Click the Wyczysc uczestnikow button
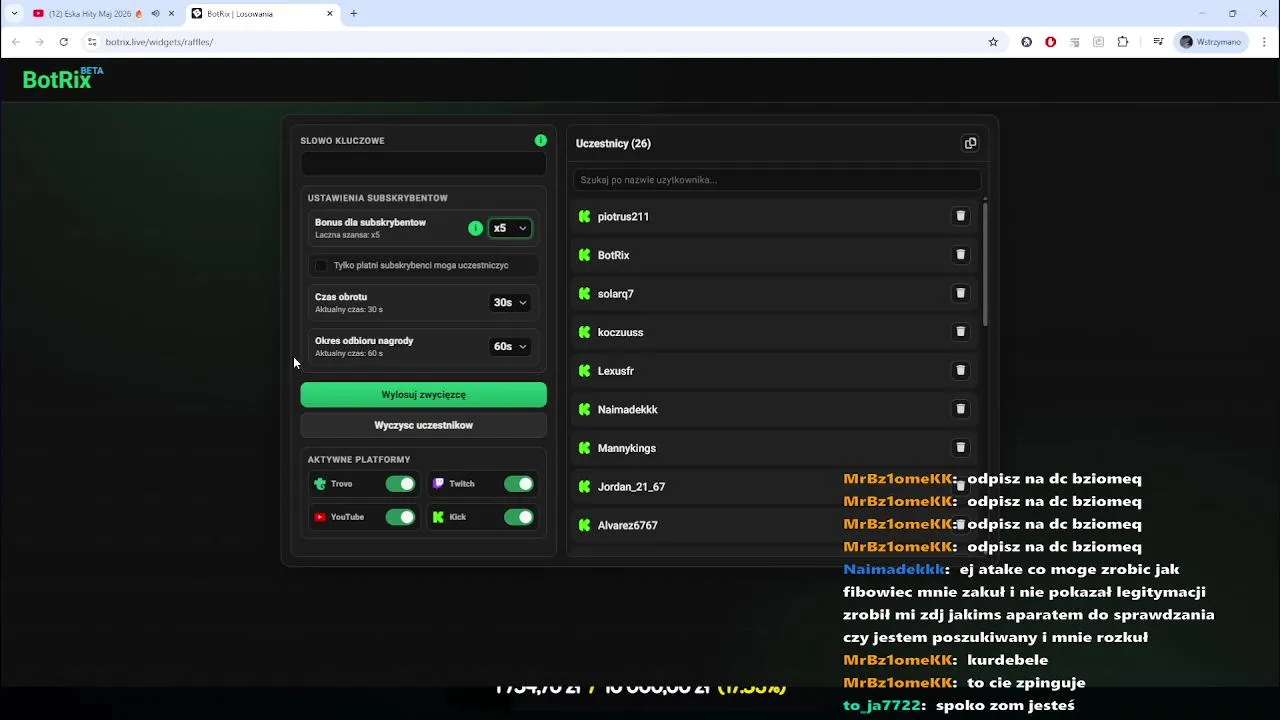Image resolution: width=1280 pixels, height=720 pixels. coord(423,425)
